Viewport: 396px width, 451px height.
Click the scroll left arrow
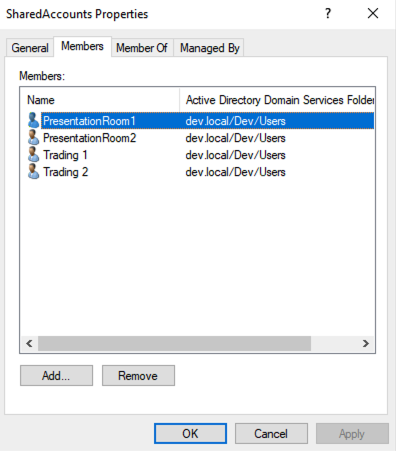[x=29, y=343]
